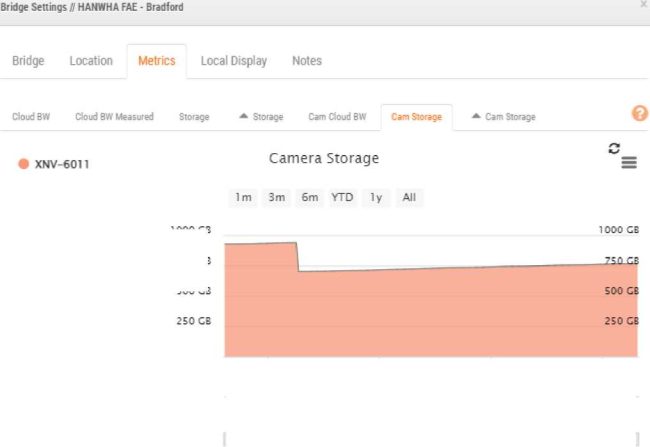Select the Notes tab
This screenshot has height=447, width=650.
[307, 61]
